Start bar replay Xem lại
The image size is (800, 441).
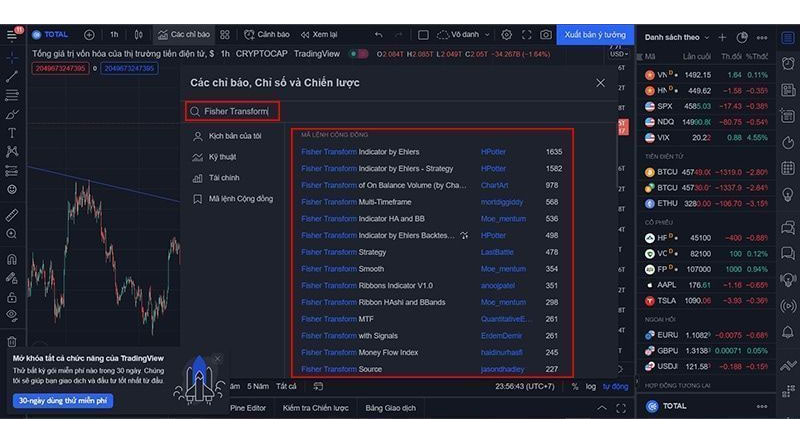click(319, 35)
